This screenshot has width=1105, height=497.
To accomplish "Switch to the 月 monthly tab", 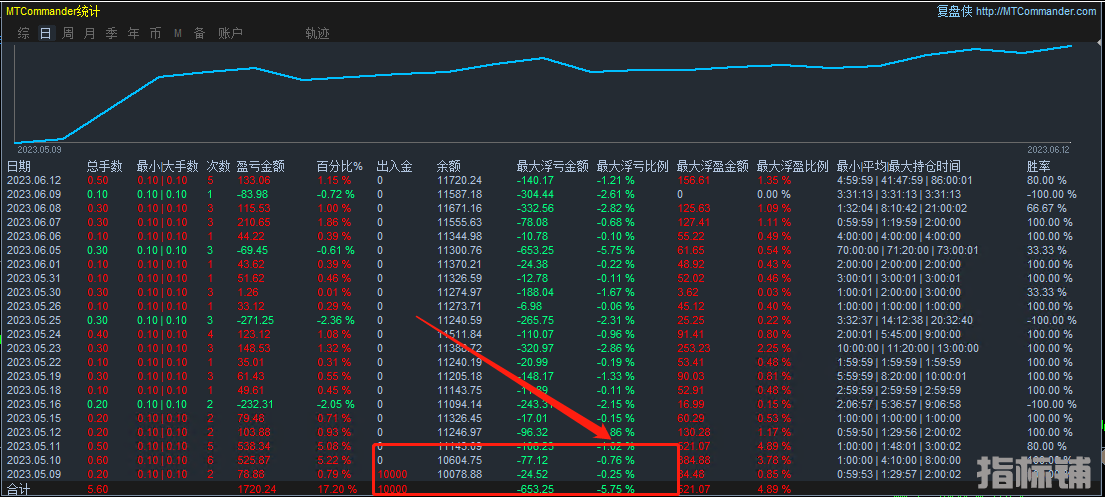I will [90, 33].
